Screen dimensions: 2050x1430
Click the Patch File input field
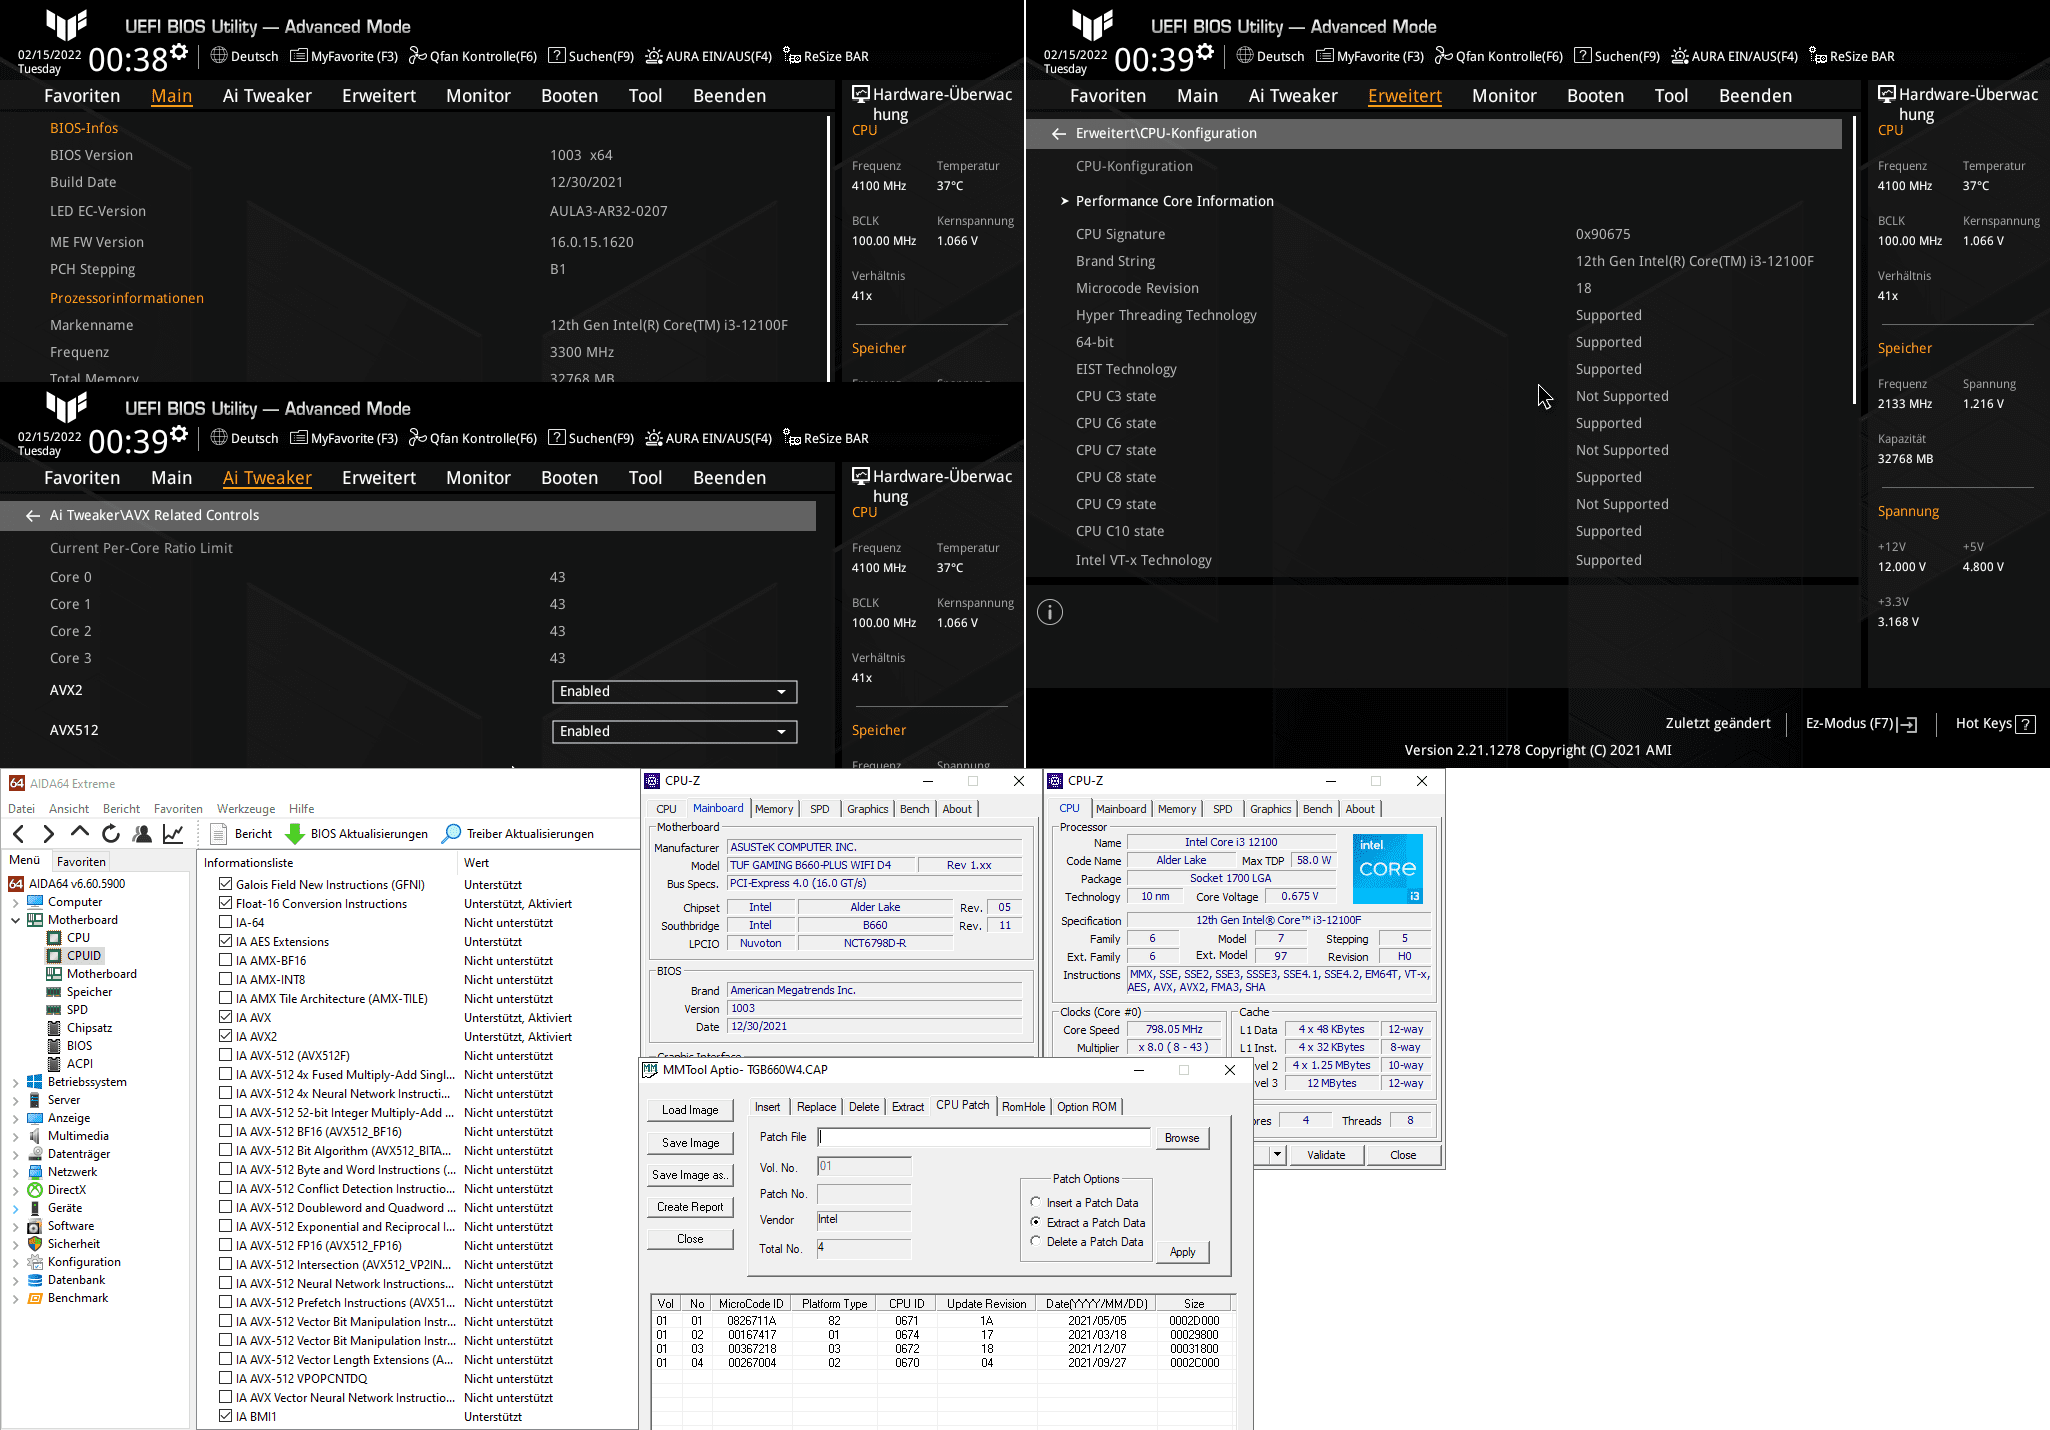(x=983, y=1137)
